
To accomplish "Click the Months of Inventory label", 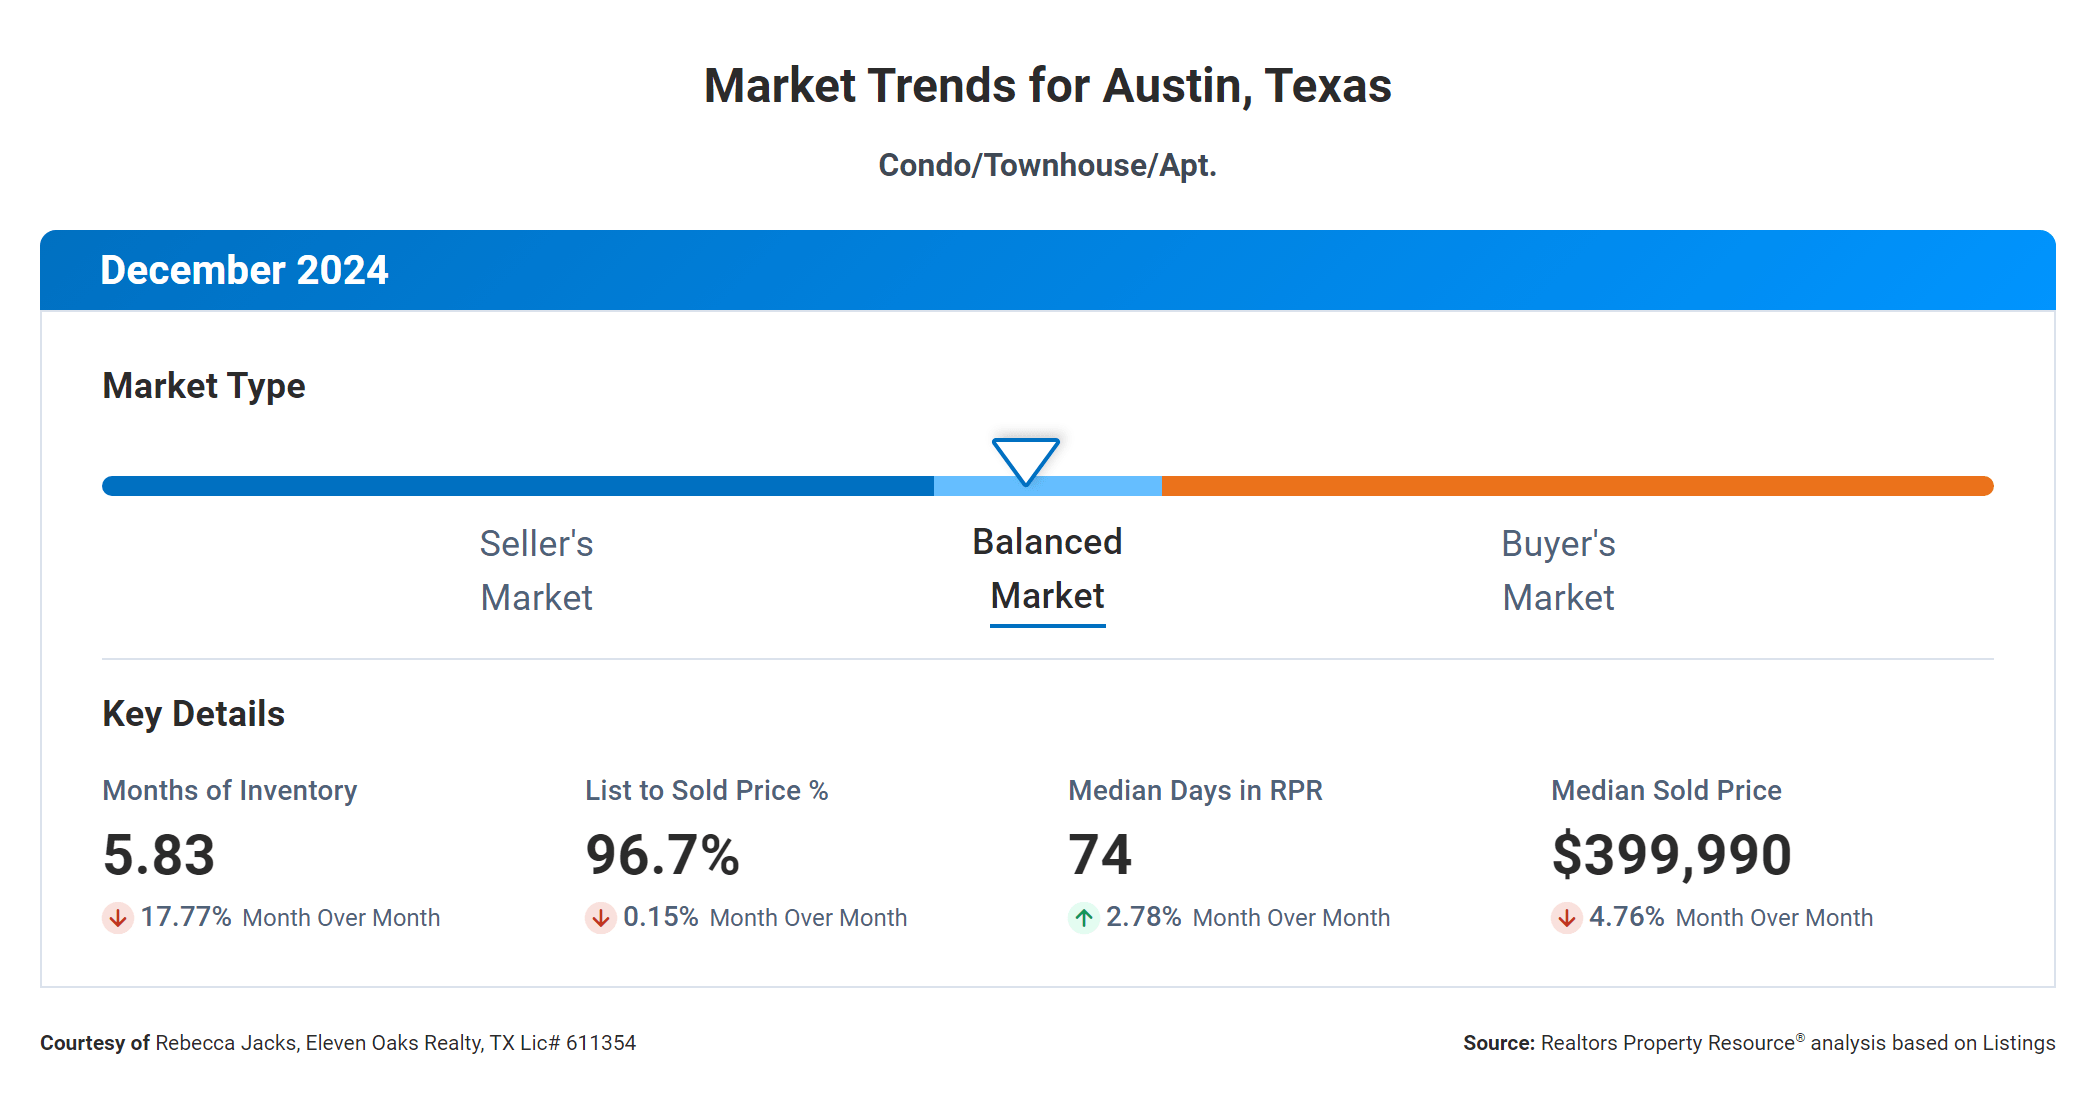I will tap(229, 790).
